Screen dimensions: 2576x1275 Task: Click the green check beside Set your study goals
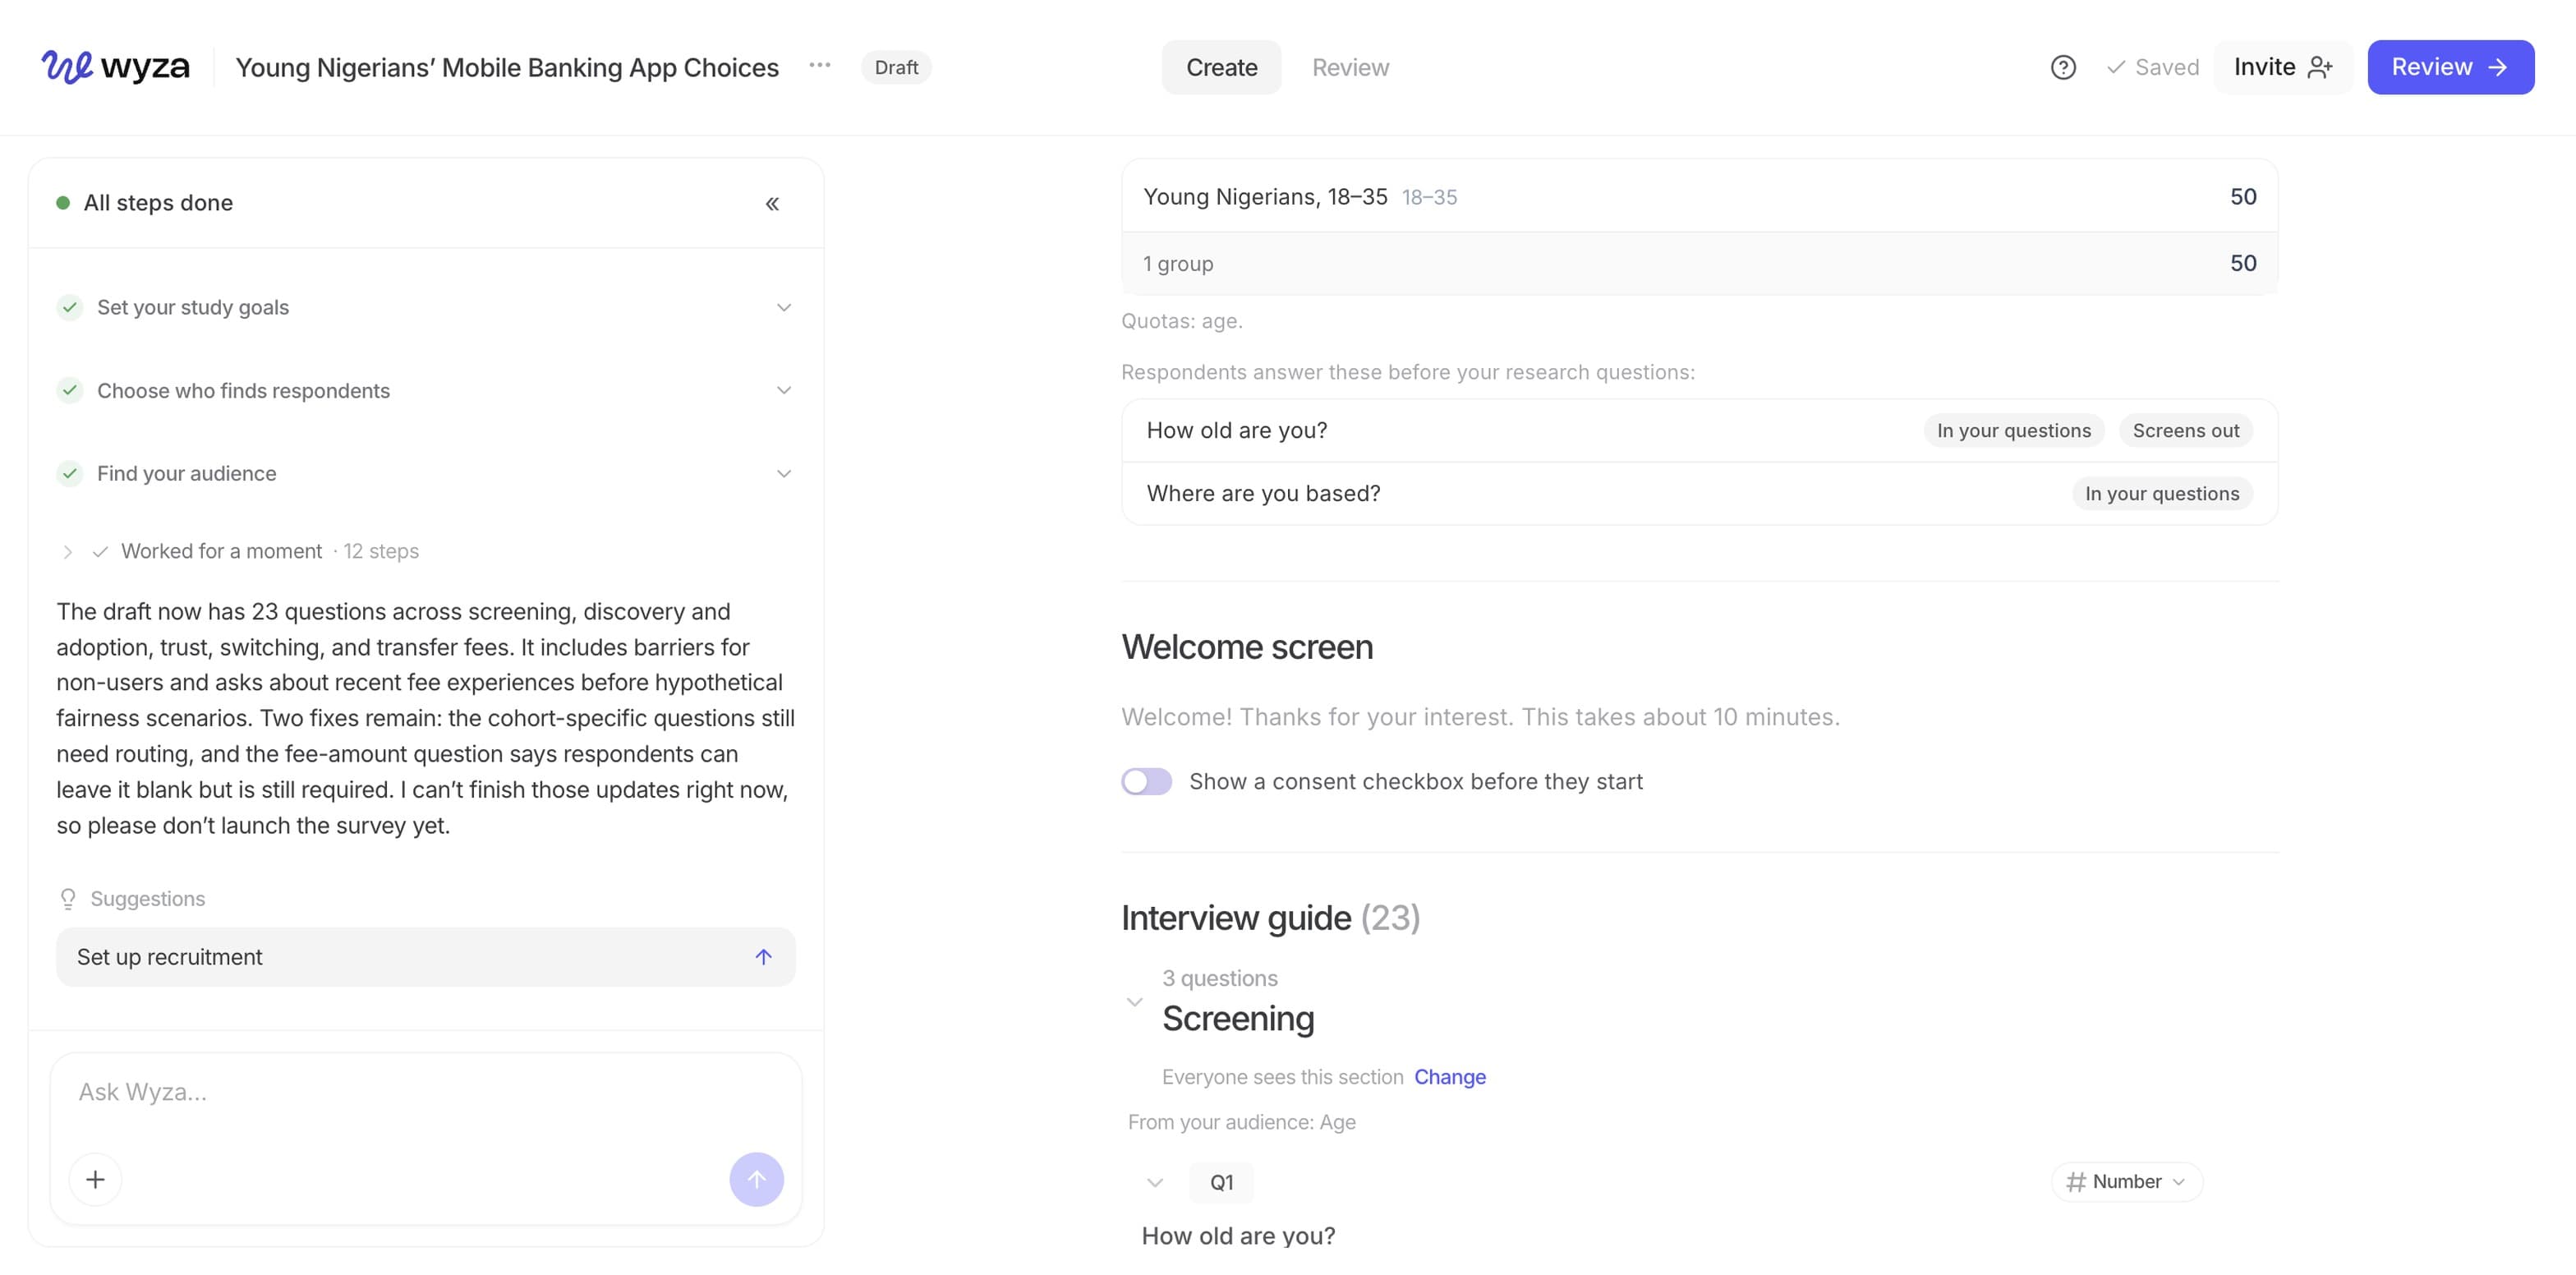click(x=70, y=307)
